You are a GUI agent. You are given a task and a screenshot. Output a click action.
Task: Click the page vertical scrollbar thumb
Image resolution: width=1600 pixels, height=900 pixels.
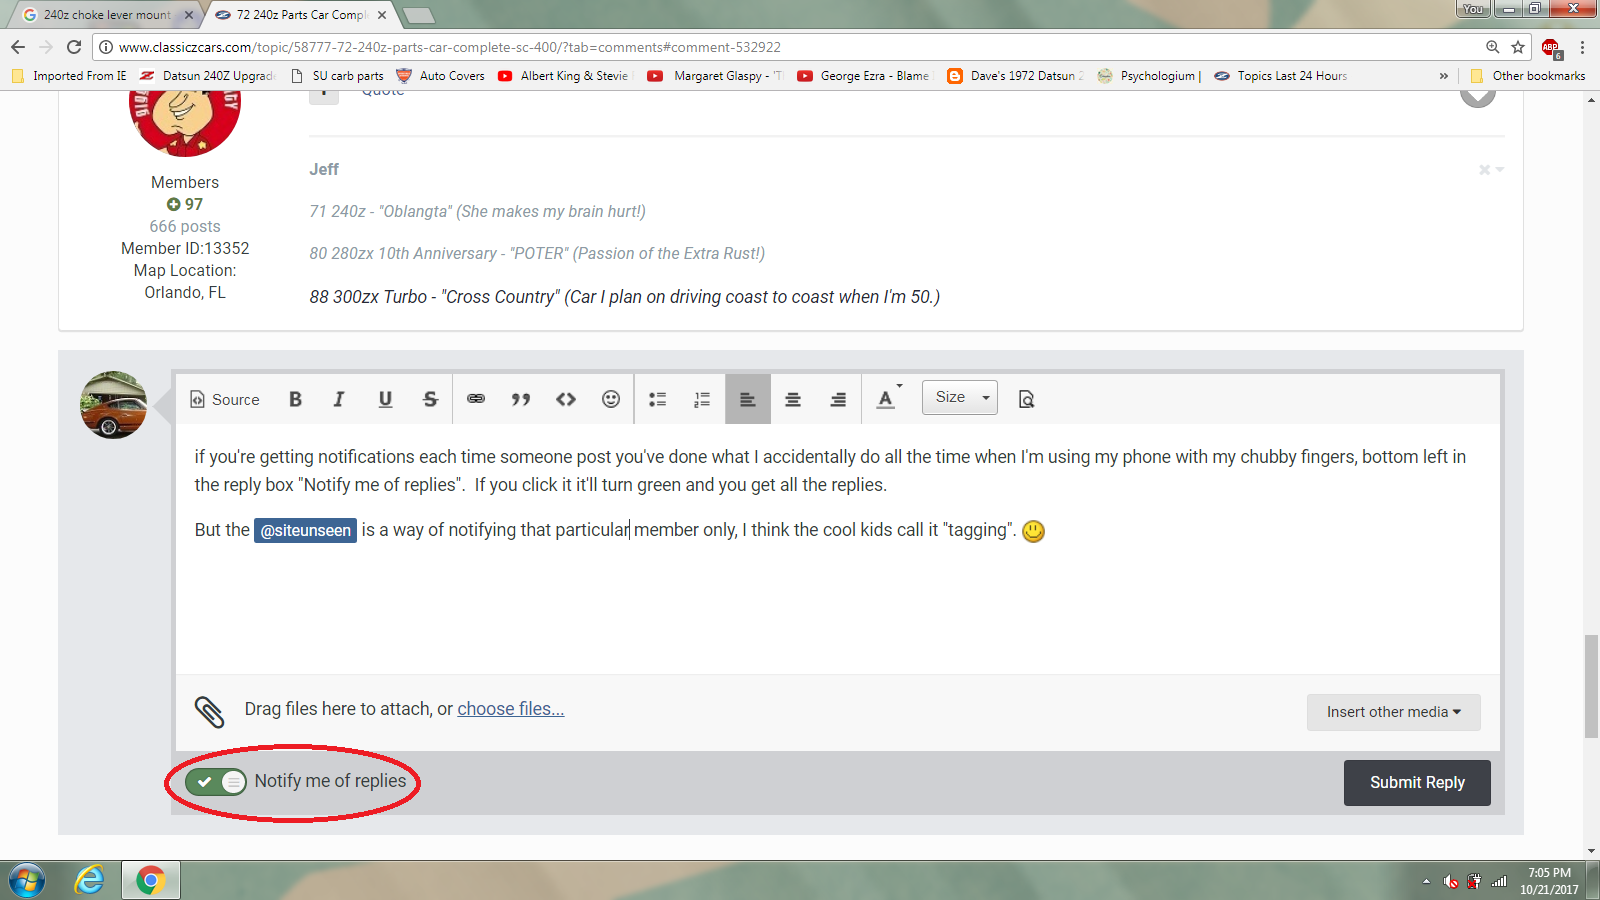[1591, 686]
